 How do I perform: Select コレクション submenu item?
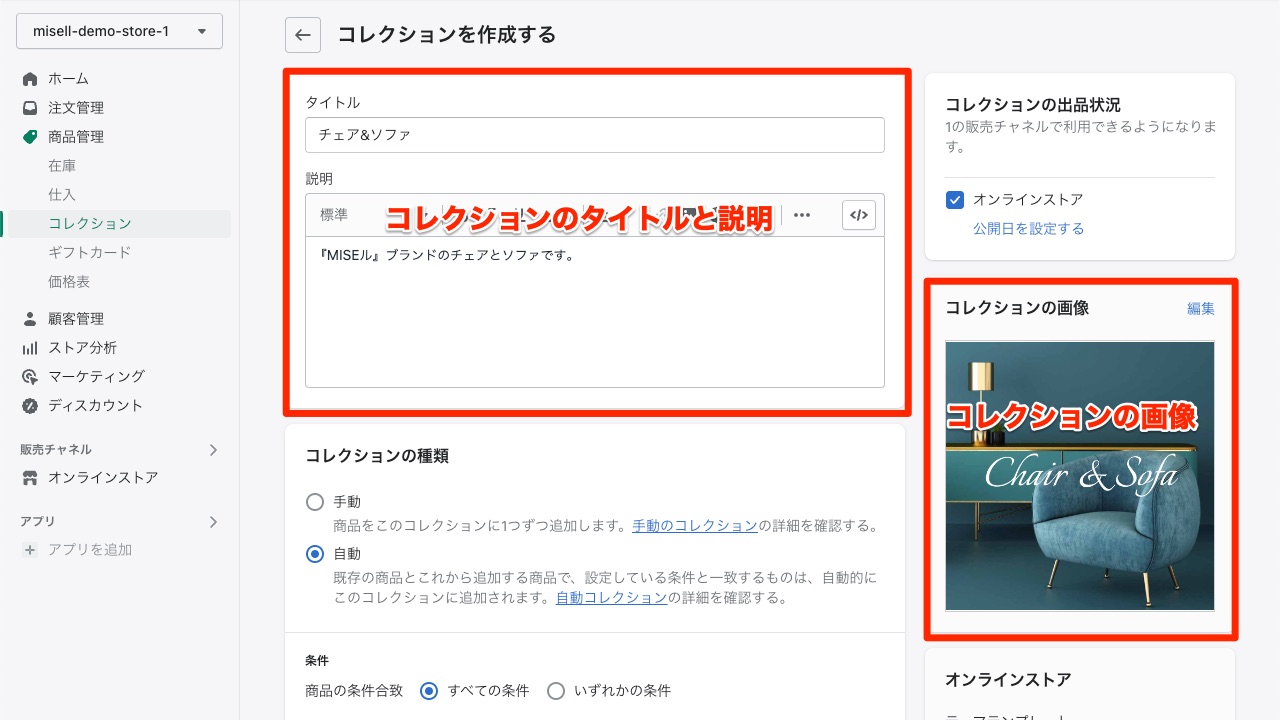[x=90, y=223]
